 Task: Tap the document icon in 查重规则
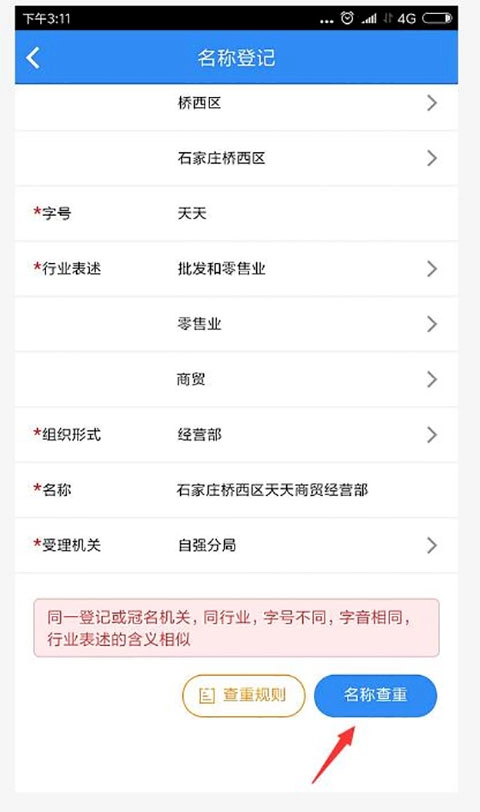(x=207, y=695)
